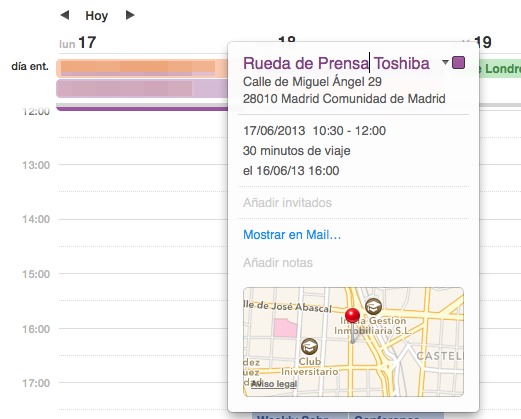
Task: Edit the alert el 16/06/13 16:00
Action: click(x=291, y=171)
